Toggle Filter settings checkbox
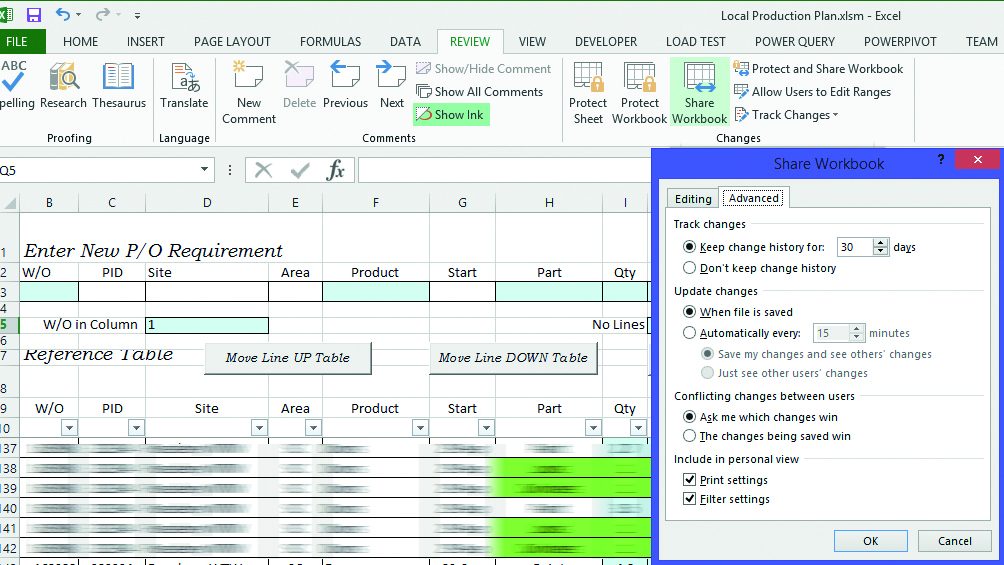The height and width of the screenshot is (565, 1004). (x=690, y=499)
